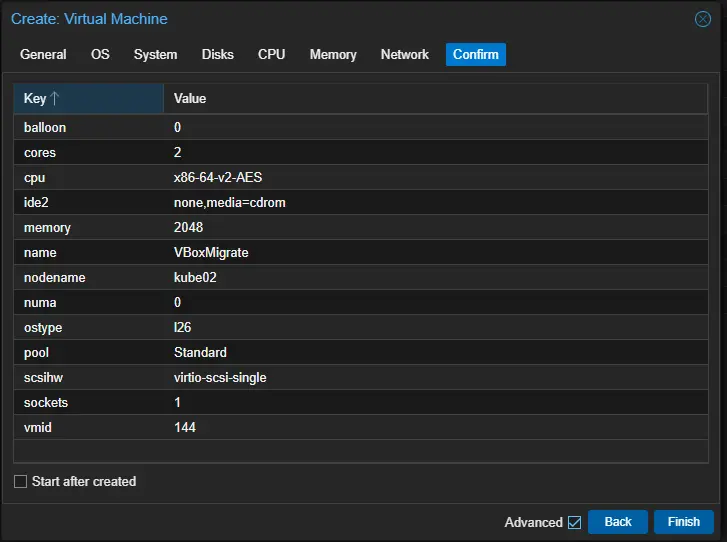Toggle the Start after created checkbox
This screenshot has width=727, height=542.
pos(21,482)
